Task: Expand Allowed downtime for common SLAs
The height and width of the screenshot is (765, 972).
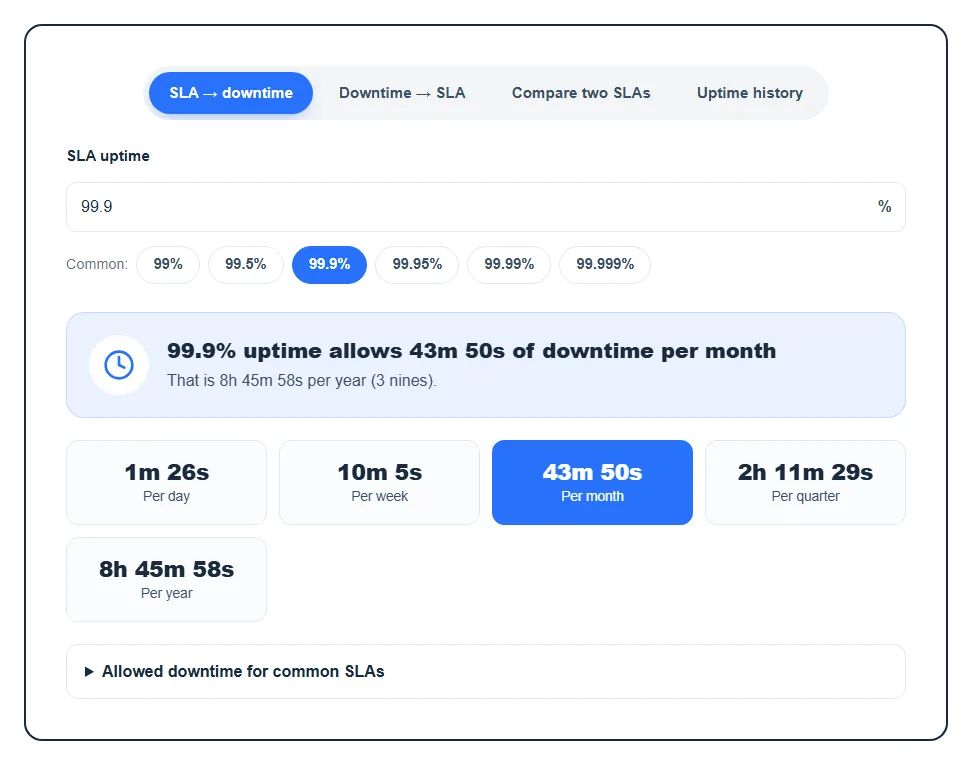Action: click(485, 672)
